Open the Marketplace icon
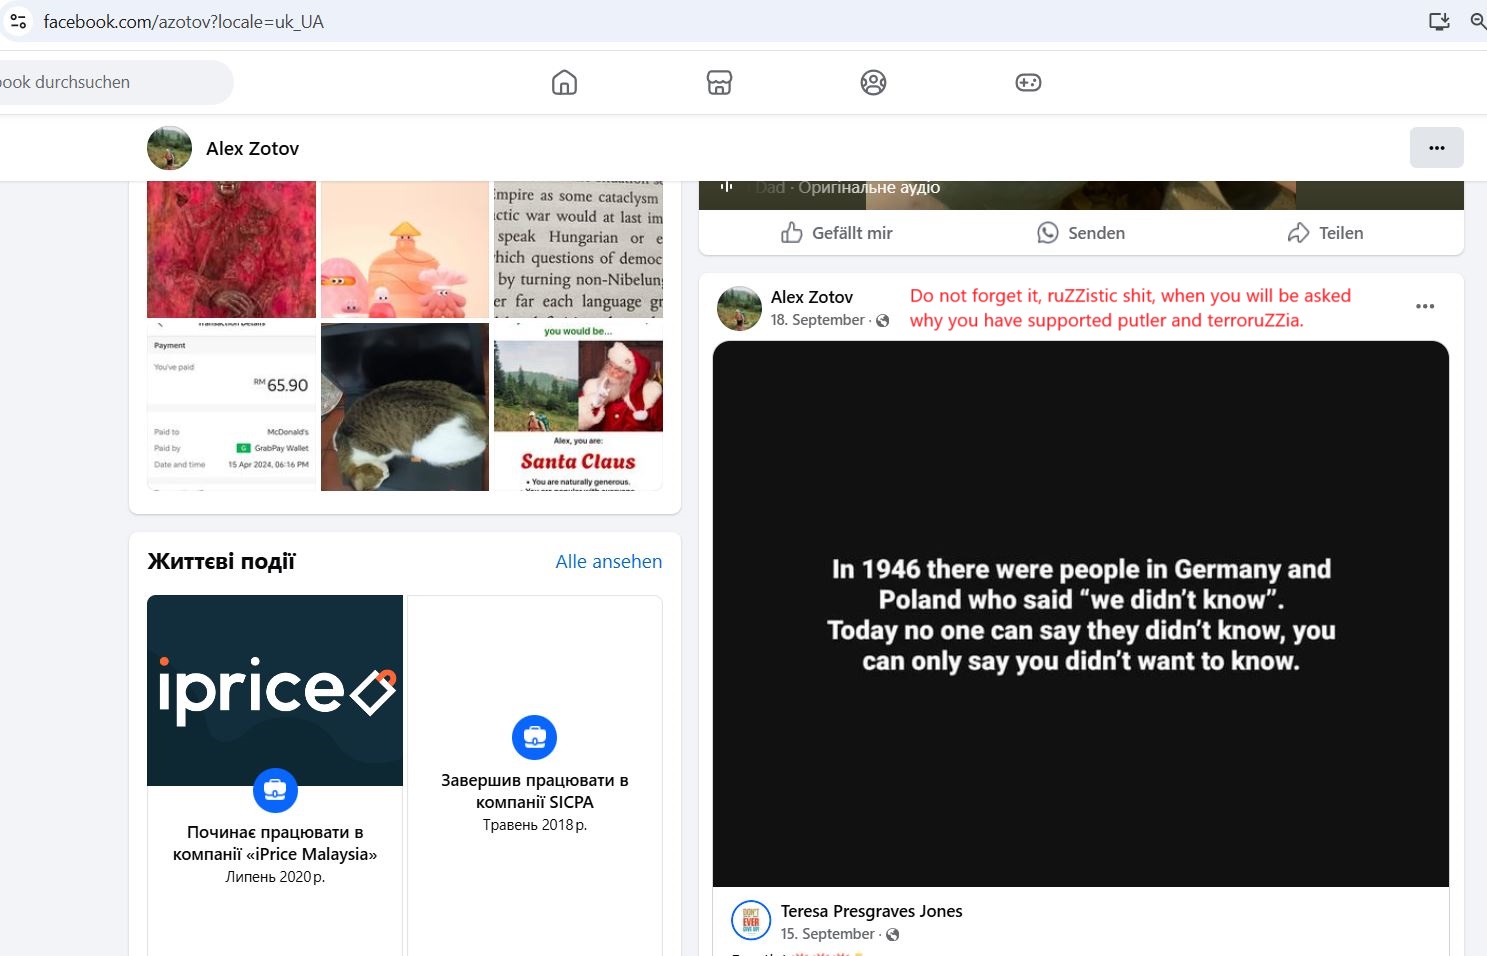The image size is (1487, 956). (719, 82)
